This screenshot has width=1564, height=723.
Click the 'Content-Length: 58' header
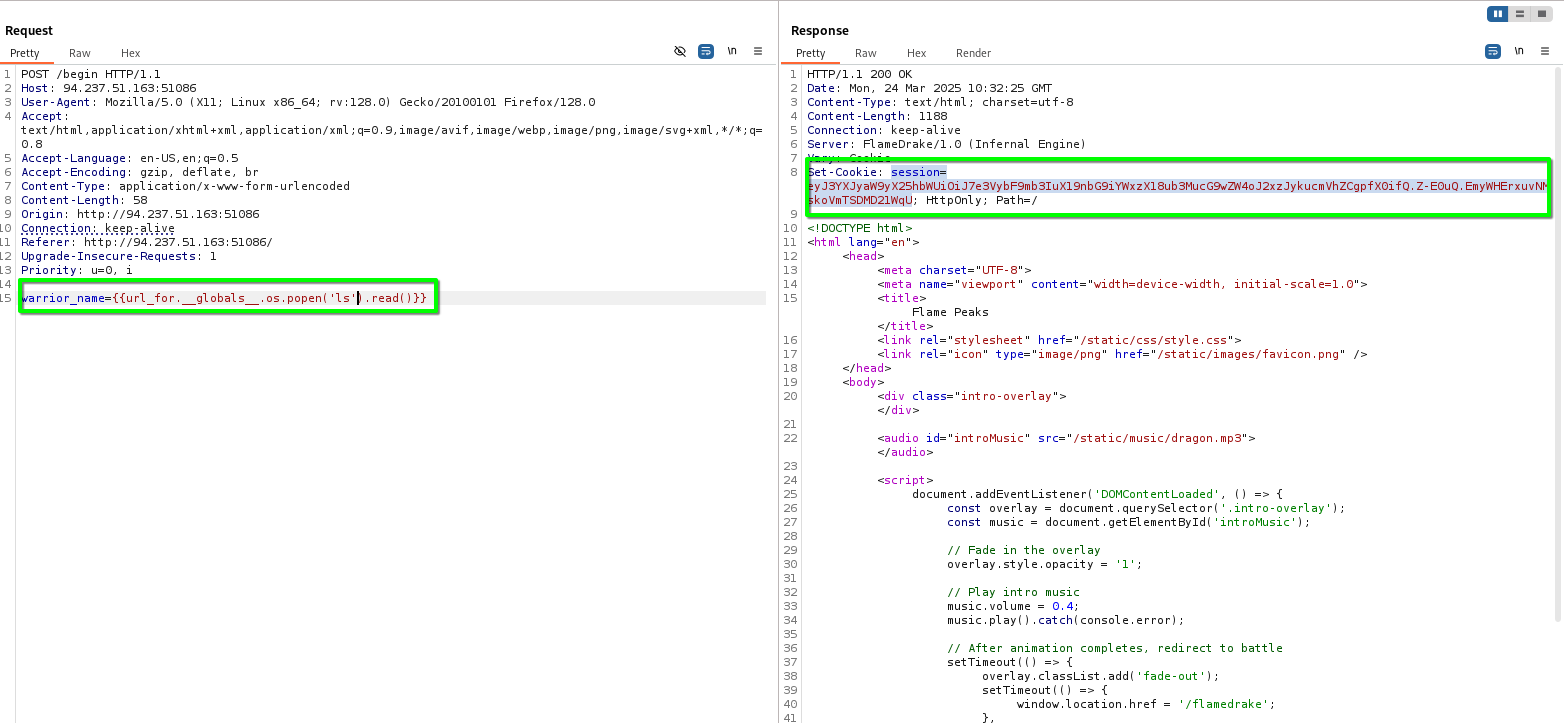(84, 200)
